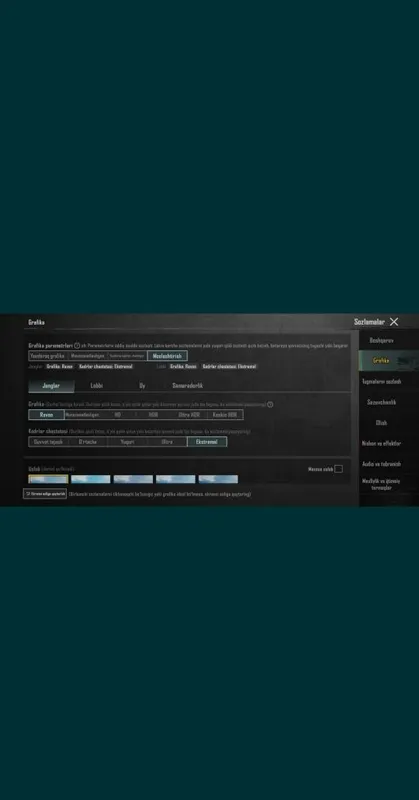The height and width of the screenshot is (800, 419).
Task: Switch to the Uy tab
Action: pos(142,386)
